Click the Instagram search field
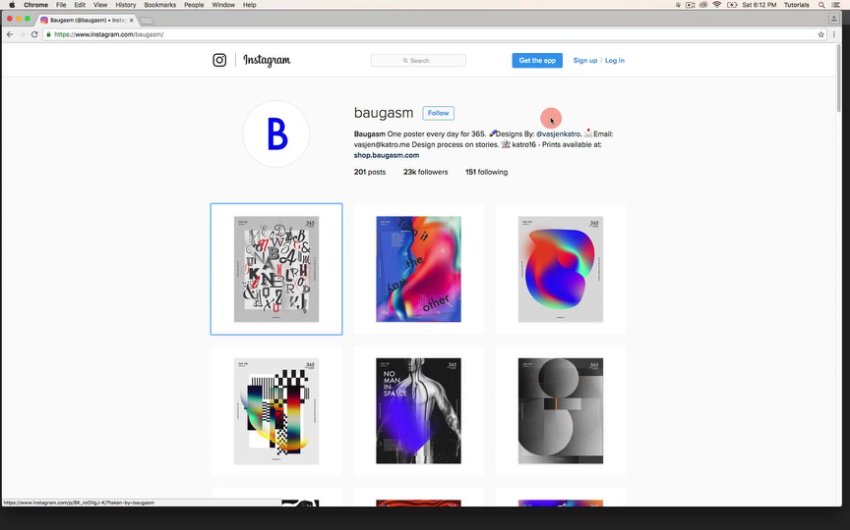This screenshot has height=530, width=850. tap(418, 61)
